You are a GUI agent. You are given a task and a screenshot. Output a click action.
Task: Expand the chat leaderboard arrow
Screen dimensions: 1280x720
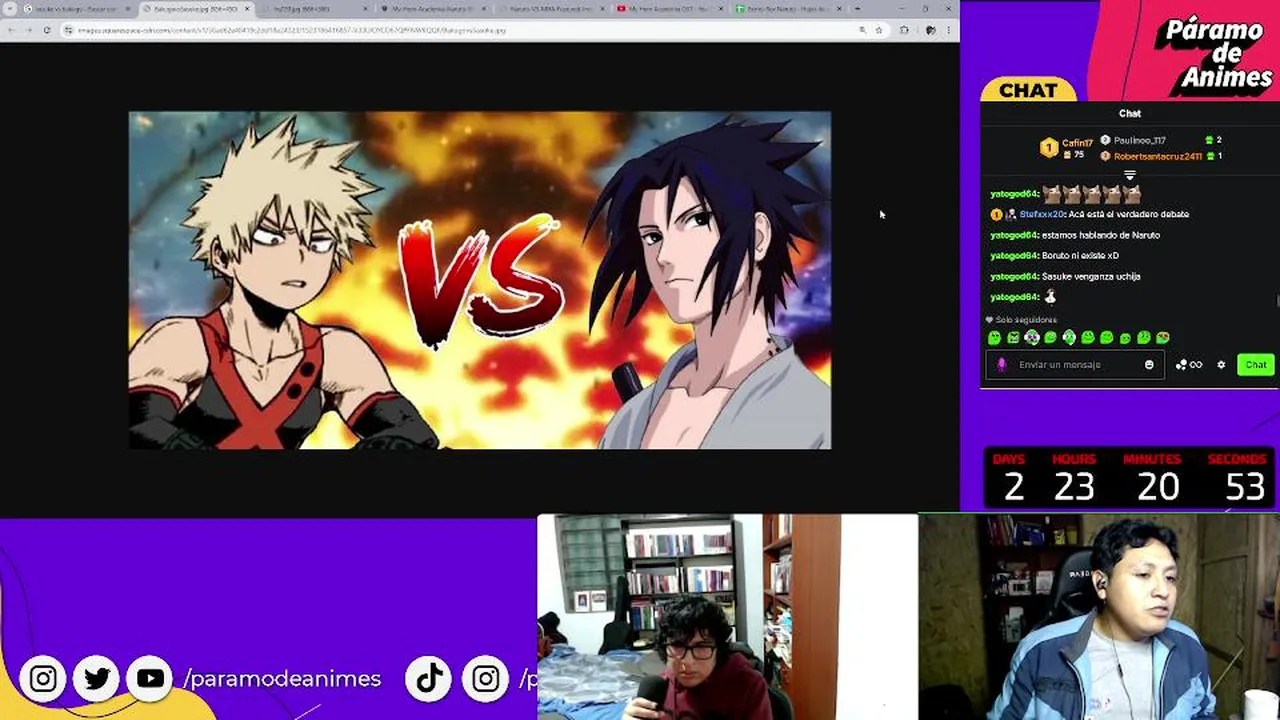1129,175
